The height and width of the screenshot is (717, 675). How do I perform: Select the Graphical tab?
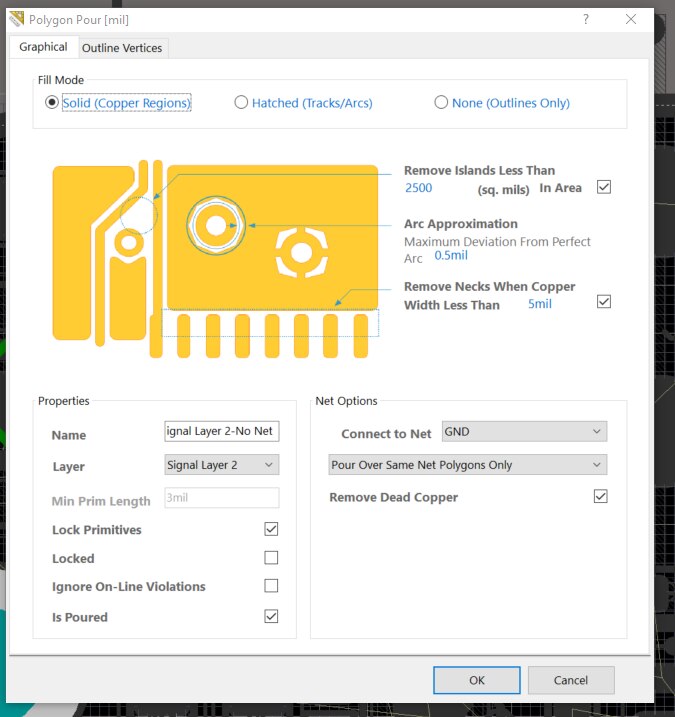(x=43, y=47)
